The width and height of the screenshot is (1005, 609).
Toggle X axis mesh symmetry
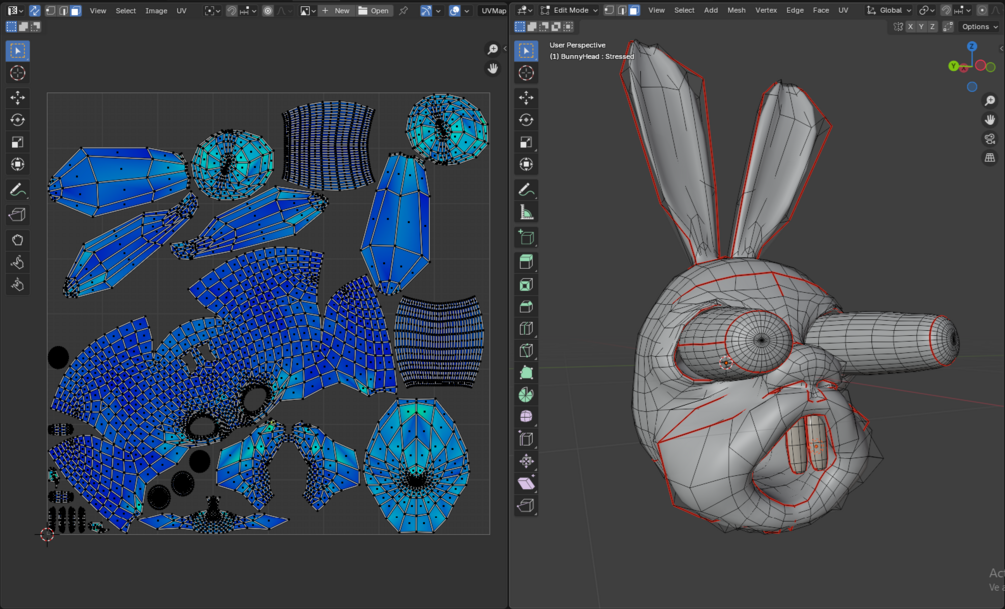click(909, 26)
